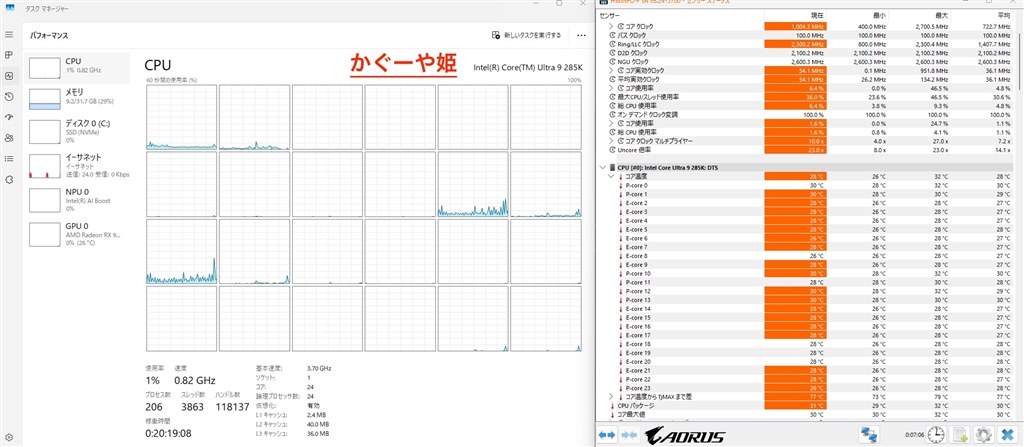
Task: Select 平均実効クロック sensor row
Action: click(805, 79)
